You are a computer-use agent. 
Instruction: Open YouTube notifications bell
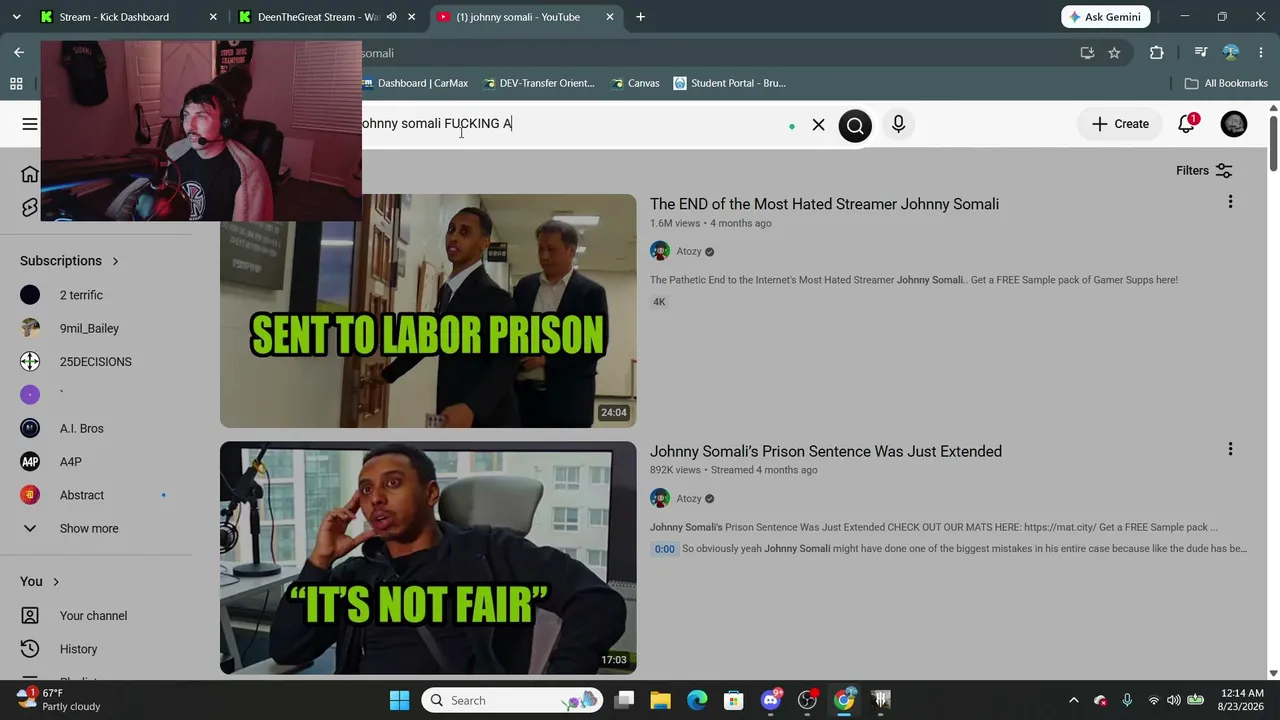point(1187,124)
